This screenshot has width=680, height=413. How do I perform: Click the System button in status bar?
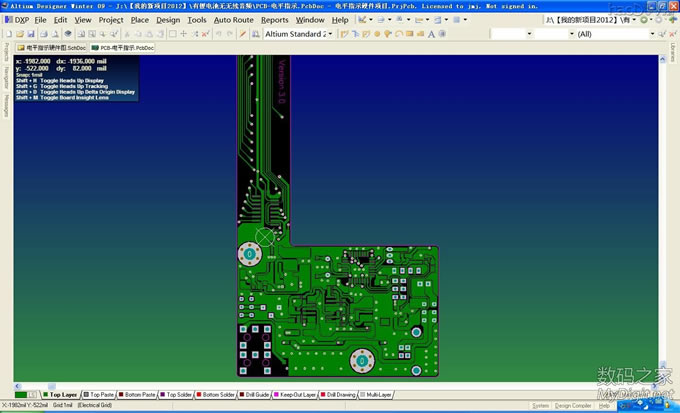[x=540, y=406]
